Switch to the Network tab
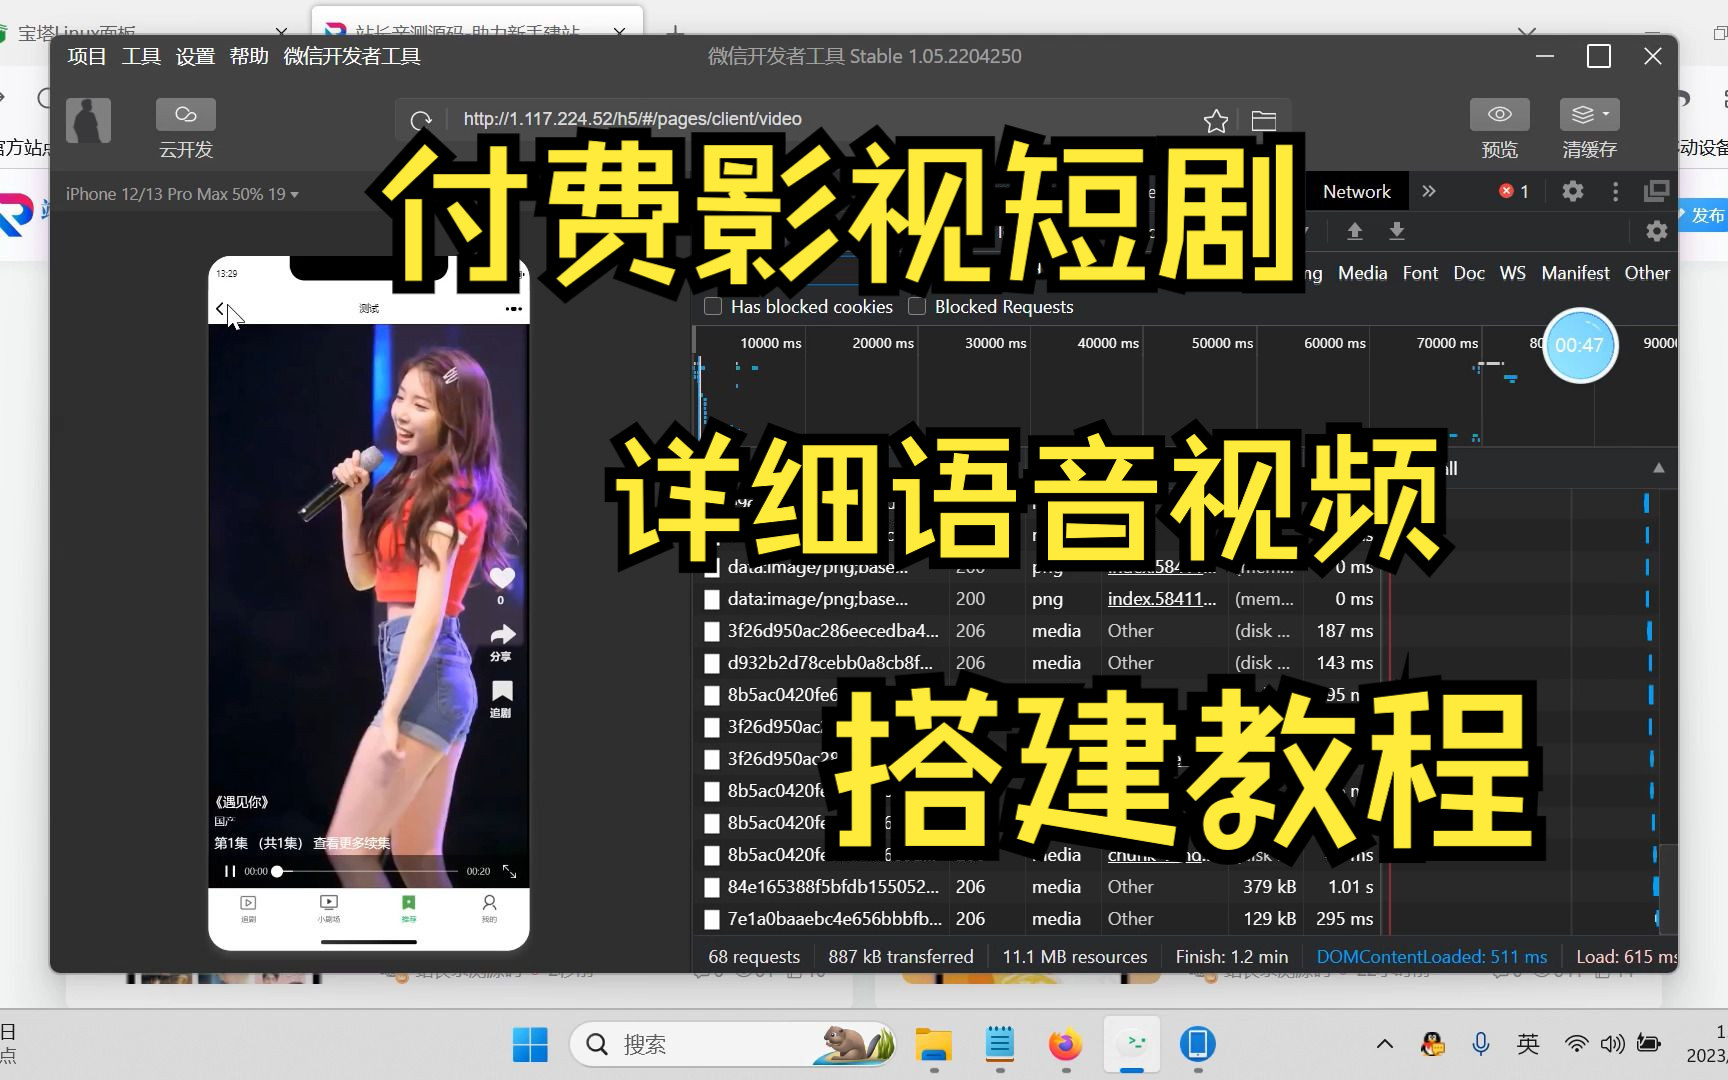The image size is (1728, 1080). (x=1357, y=191)
